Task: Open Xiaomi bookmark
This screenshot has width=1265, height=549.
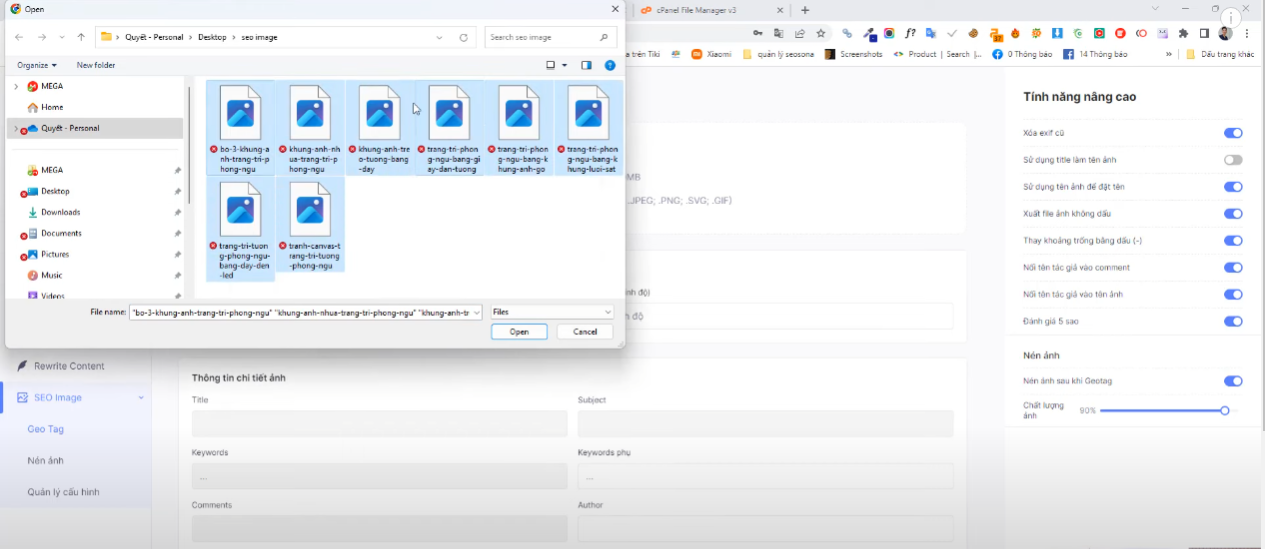Action: tap(711, 54)
